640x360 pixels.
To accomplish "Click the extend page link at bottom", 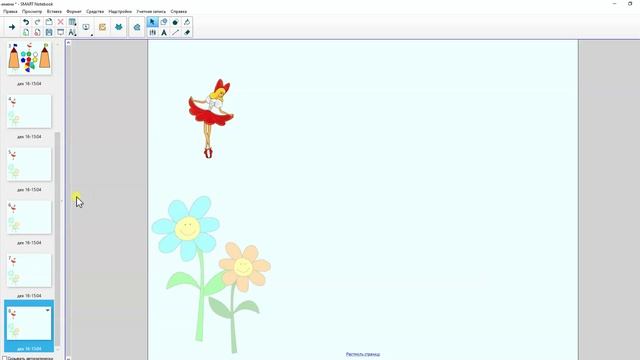I will [x=363, y=354].
